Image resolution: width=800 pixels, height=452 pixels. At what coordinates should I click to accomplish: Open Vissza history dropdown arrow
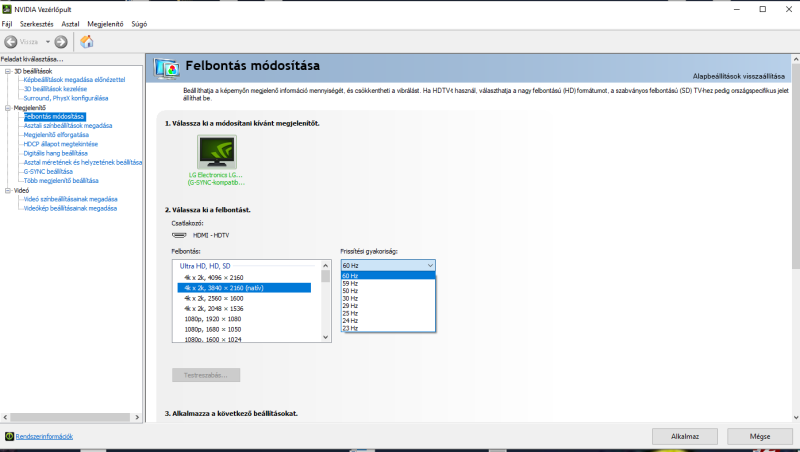[x=47, y=42]
